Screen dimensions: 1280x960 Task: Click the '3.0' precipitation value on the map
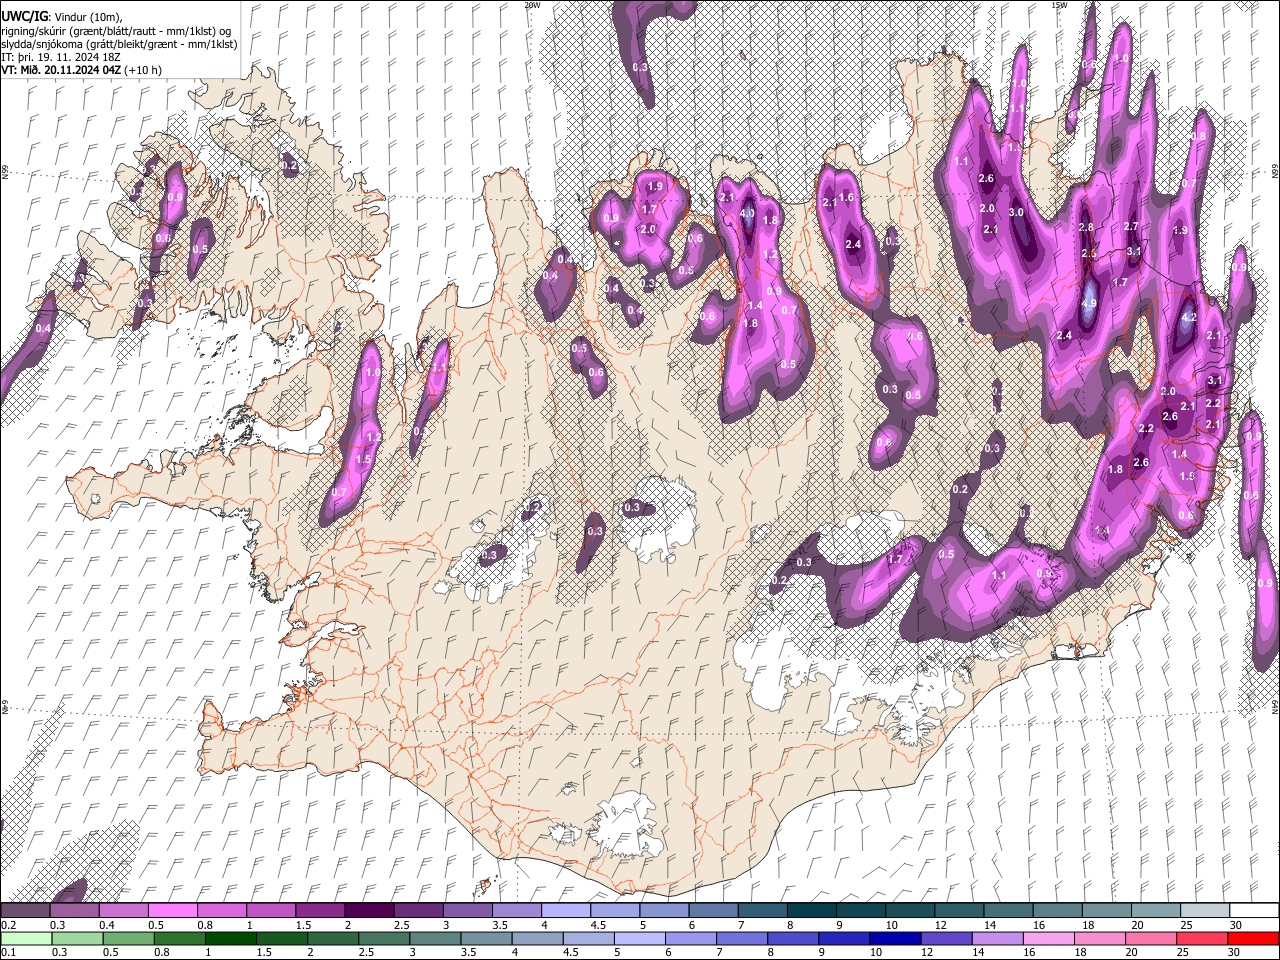coord(1016,213)
